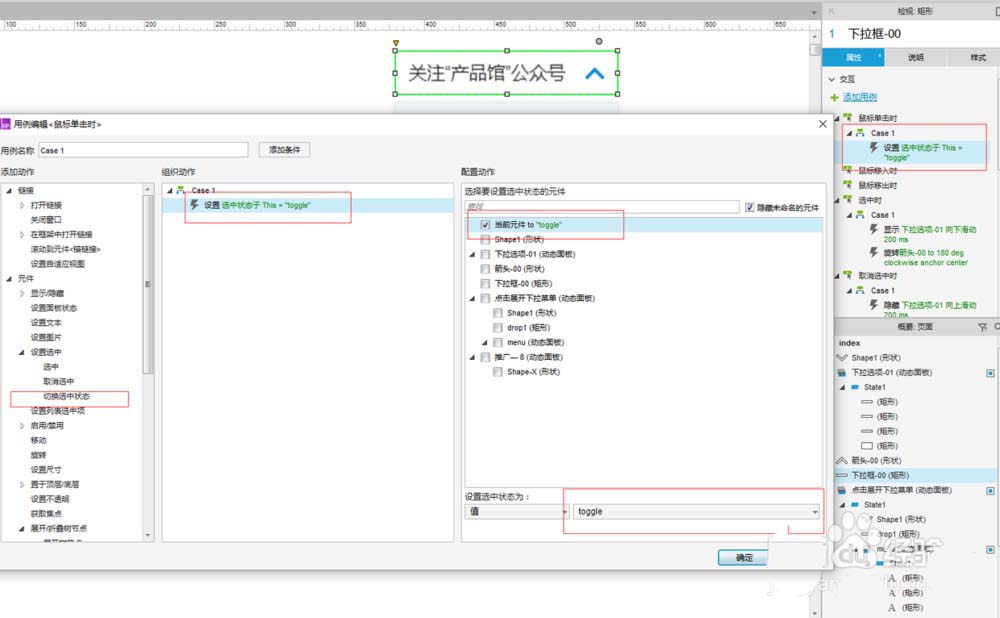Check the 点击展开下拉菜单 (动态面板) checkbox
The height and width of the screenshot is (618, 1000).
point(485,298)
